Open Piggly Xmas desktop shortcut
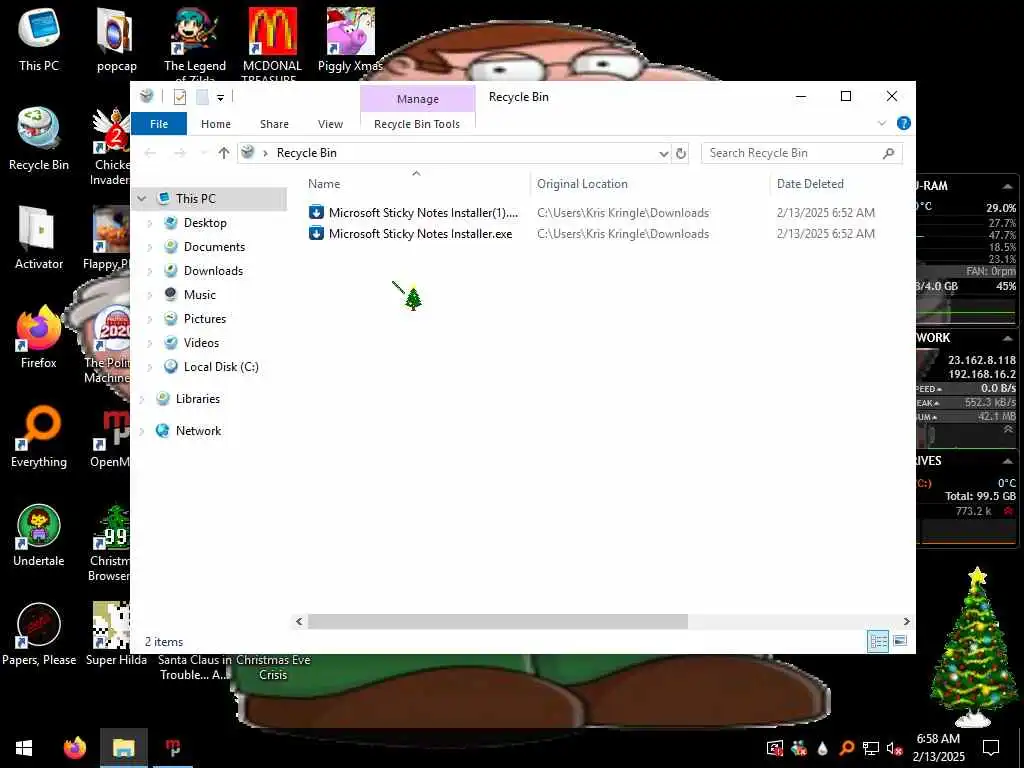1024x768 pixels. tap(350, 40)
